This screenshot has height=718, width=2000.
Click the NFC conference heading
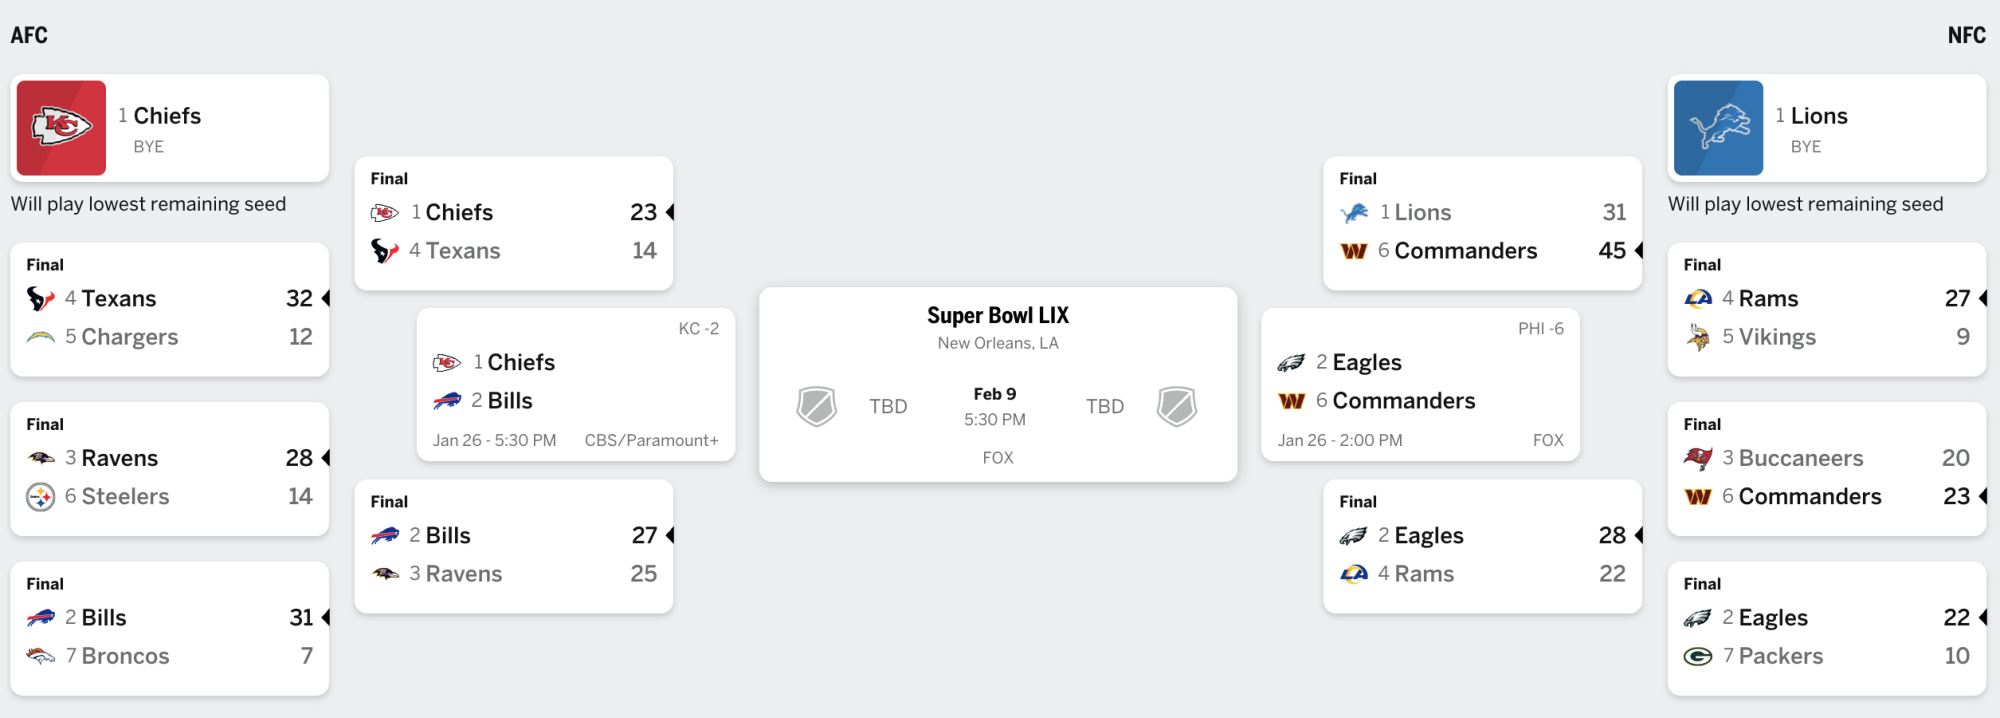pos(1966,35)
